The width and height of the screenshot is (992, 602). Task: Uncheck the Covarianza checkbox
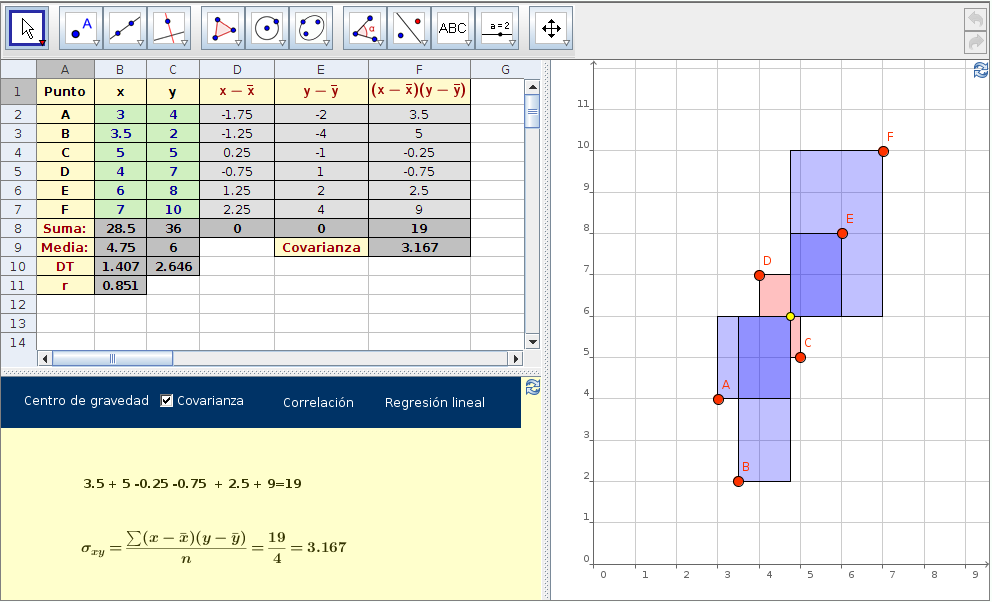[167, 401]
